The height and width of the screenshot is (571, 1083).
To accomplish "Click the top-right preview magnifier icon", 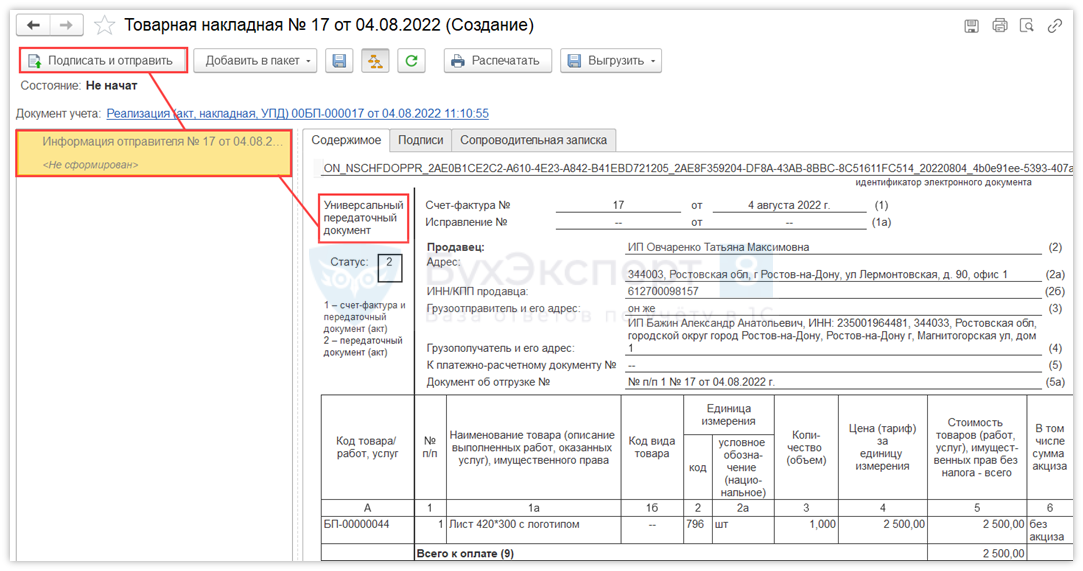I will pos(1026,26).
